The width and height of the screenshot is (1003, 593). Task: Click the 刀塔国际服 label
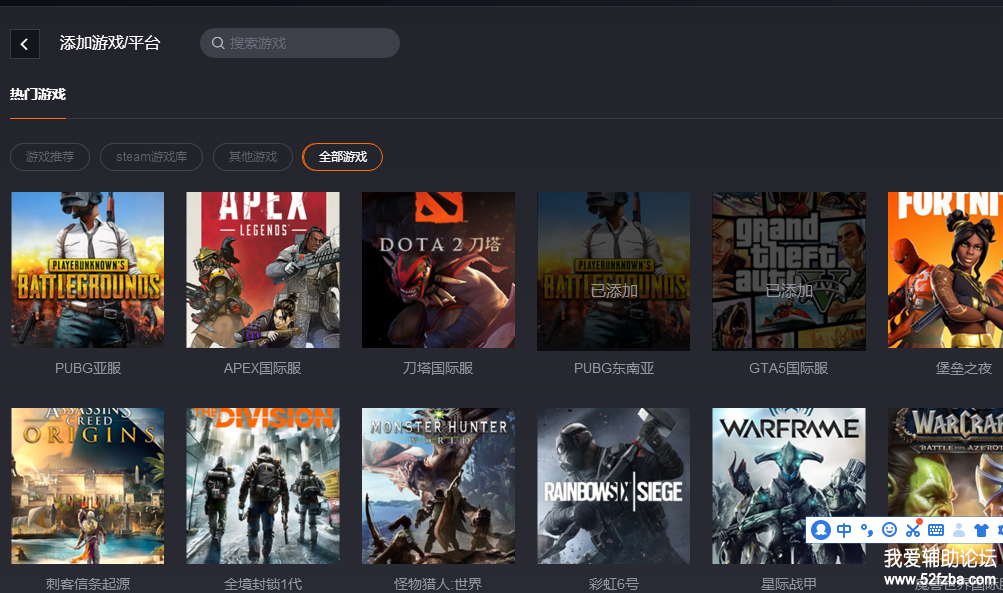coord(438,368)
